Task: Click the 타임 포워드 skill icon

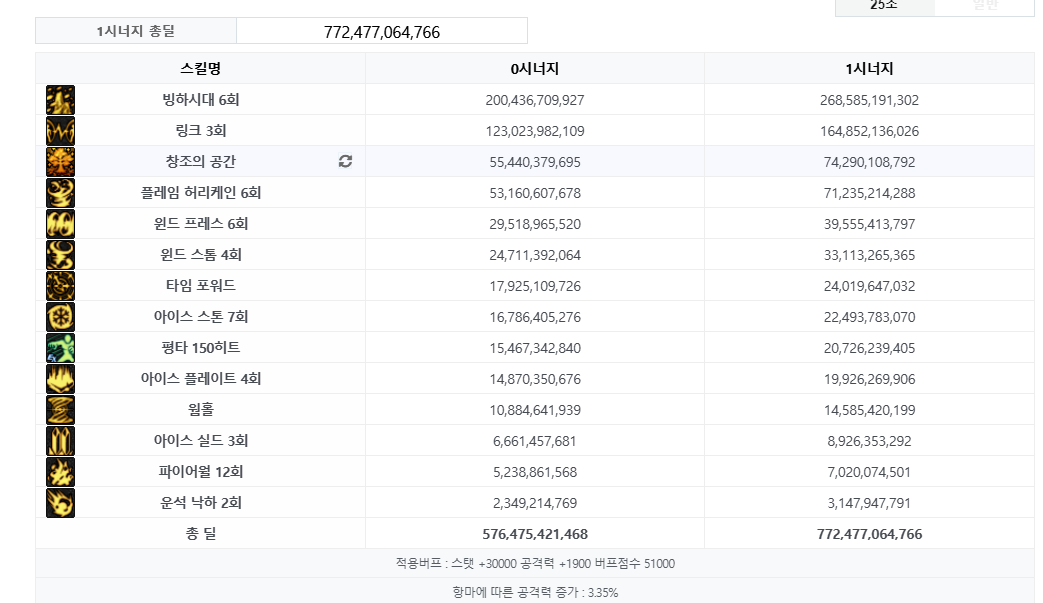Action: point(60,286)
